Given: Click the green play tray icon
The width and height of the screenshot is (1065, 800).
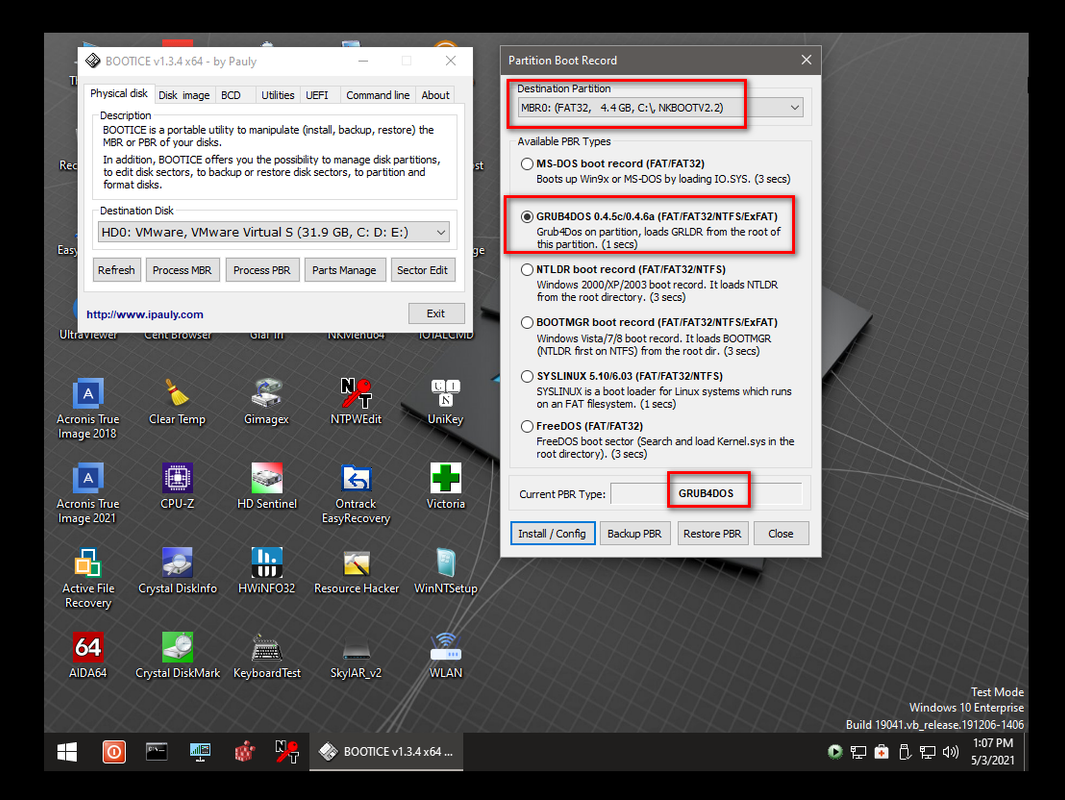Looking at the screenshot, I should [x=835, y=752].
